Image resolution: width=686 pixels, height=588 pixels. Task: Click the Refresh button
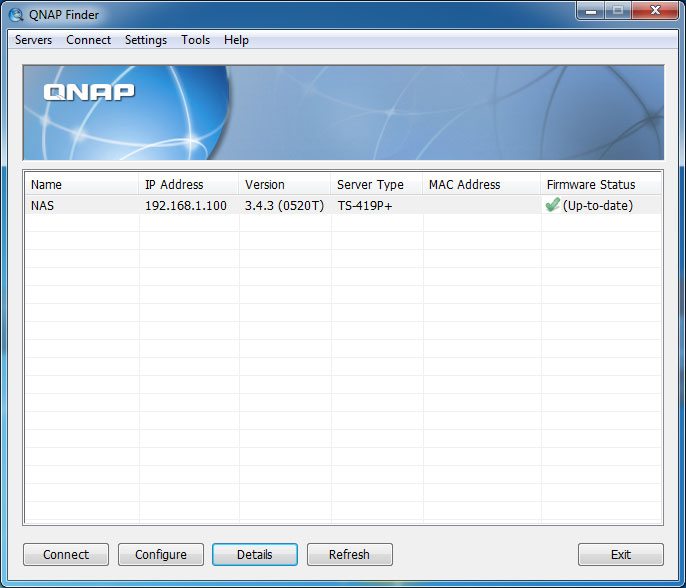350,554
